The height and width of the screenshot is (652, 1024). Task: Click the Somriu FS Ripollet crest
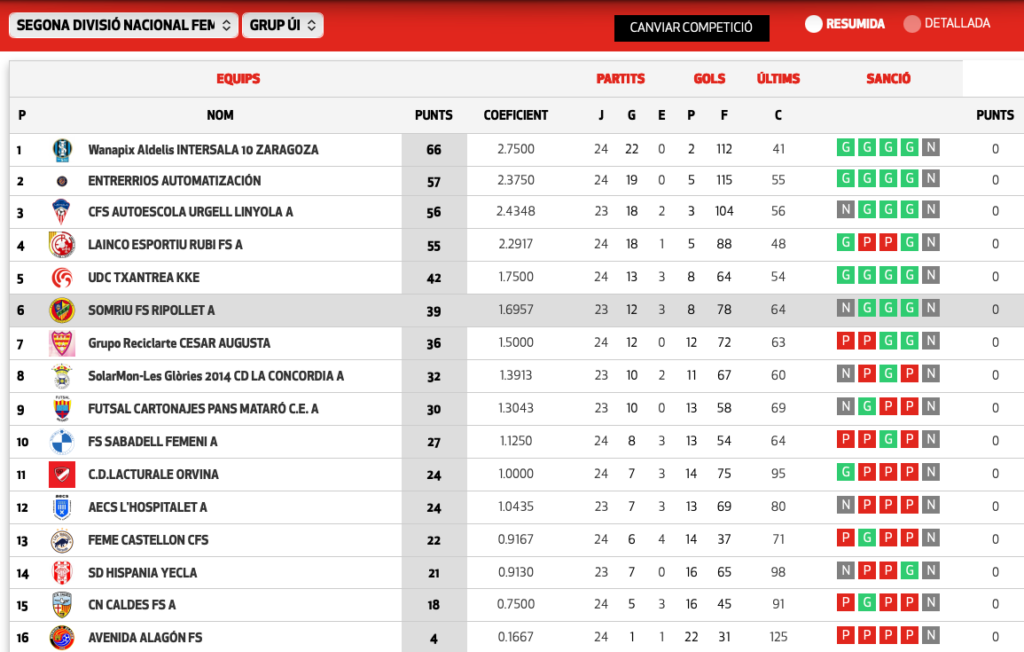click(x=61, y=311)
